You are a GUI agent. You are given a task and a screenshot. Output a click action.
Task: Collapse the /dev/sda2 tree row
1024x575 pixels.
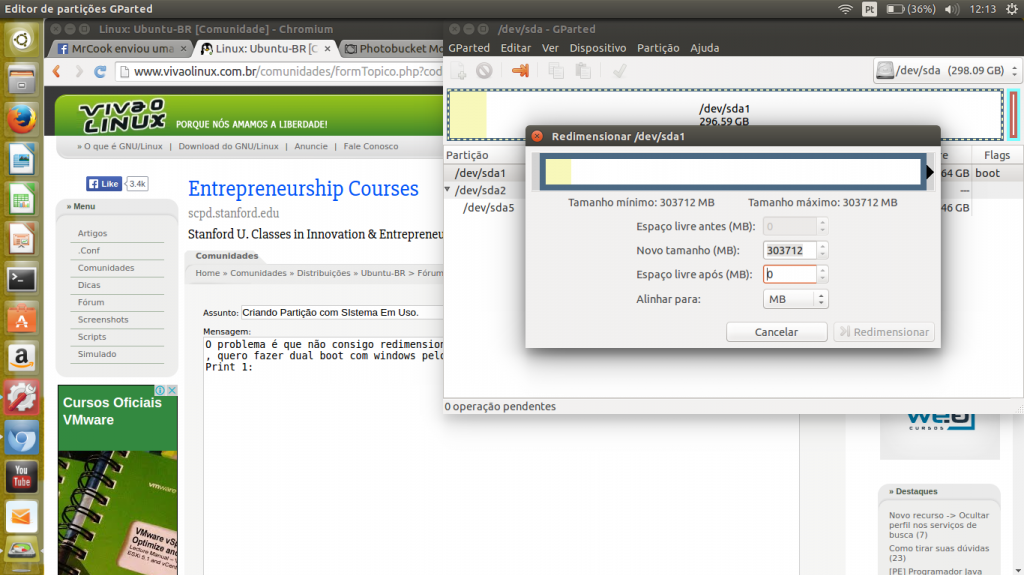tap(449, 190)
